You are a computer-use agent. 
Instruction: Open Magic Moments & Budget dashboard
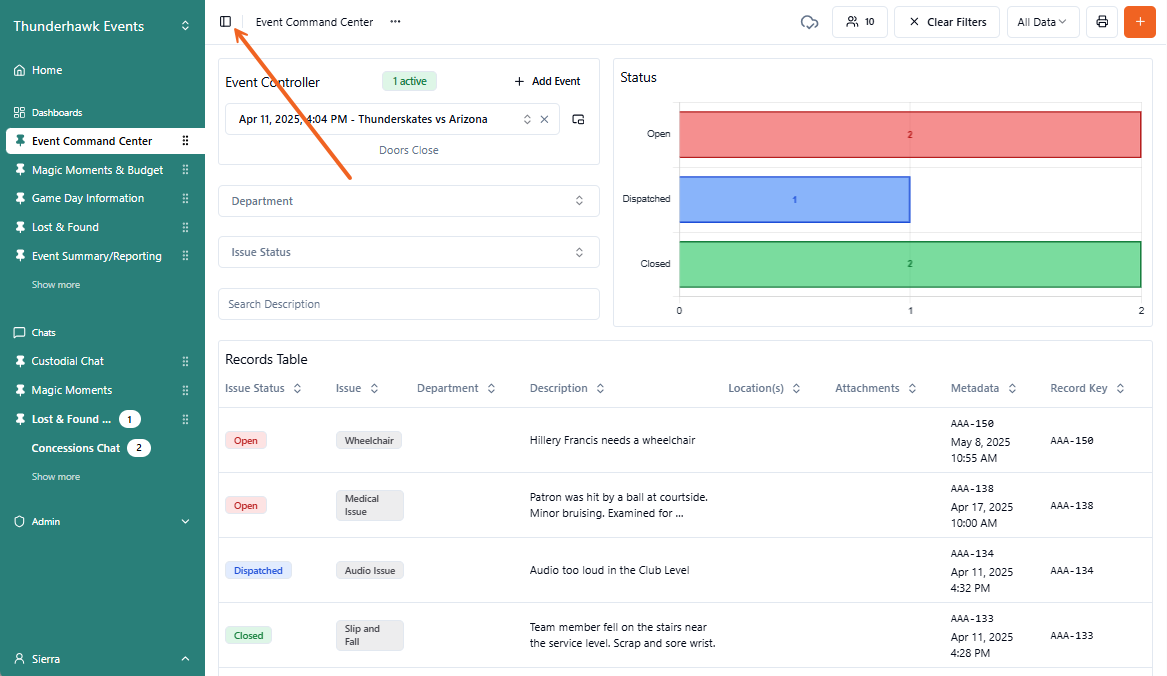97,170
